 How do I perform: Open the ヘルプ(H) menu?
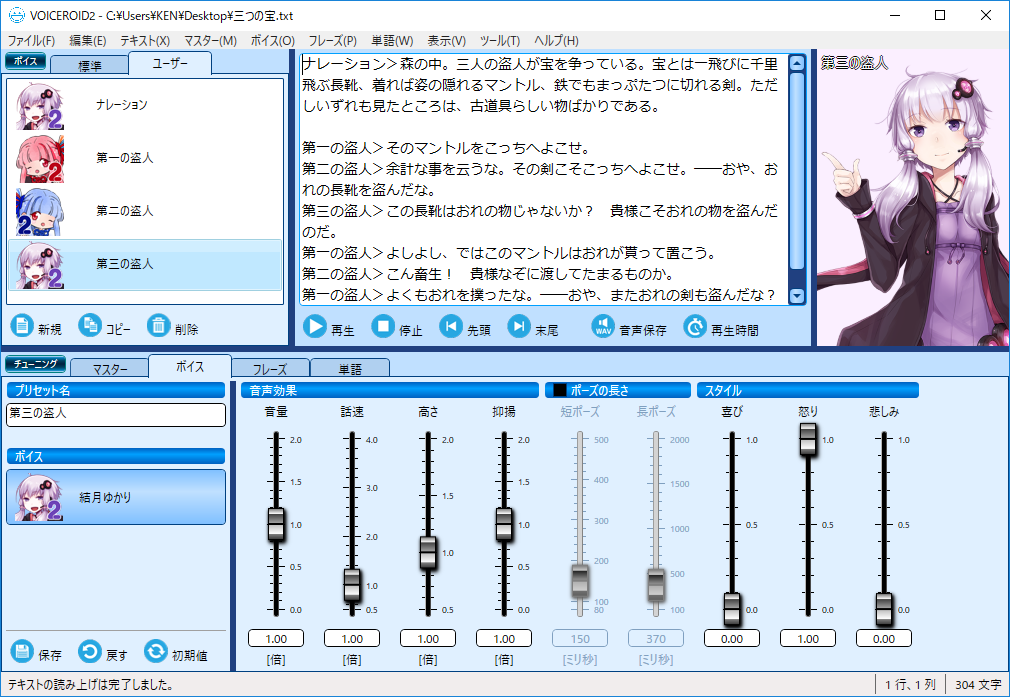[556, 41]
